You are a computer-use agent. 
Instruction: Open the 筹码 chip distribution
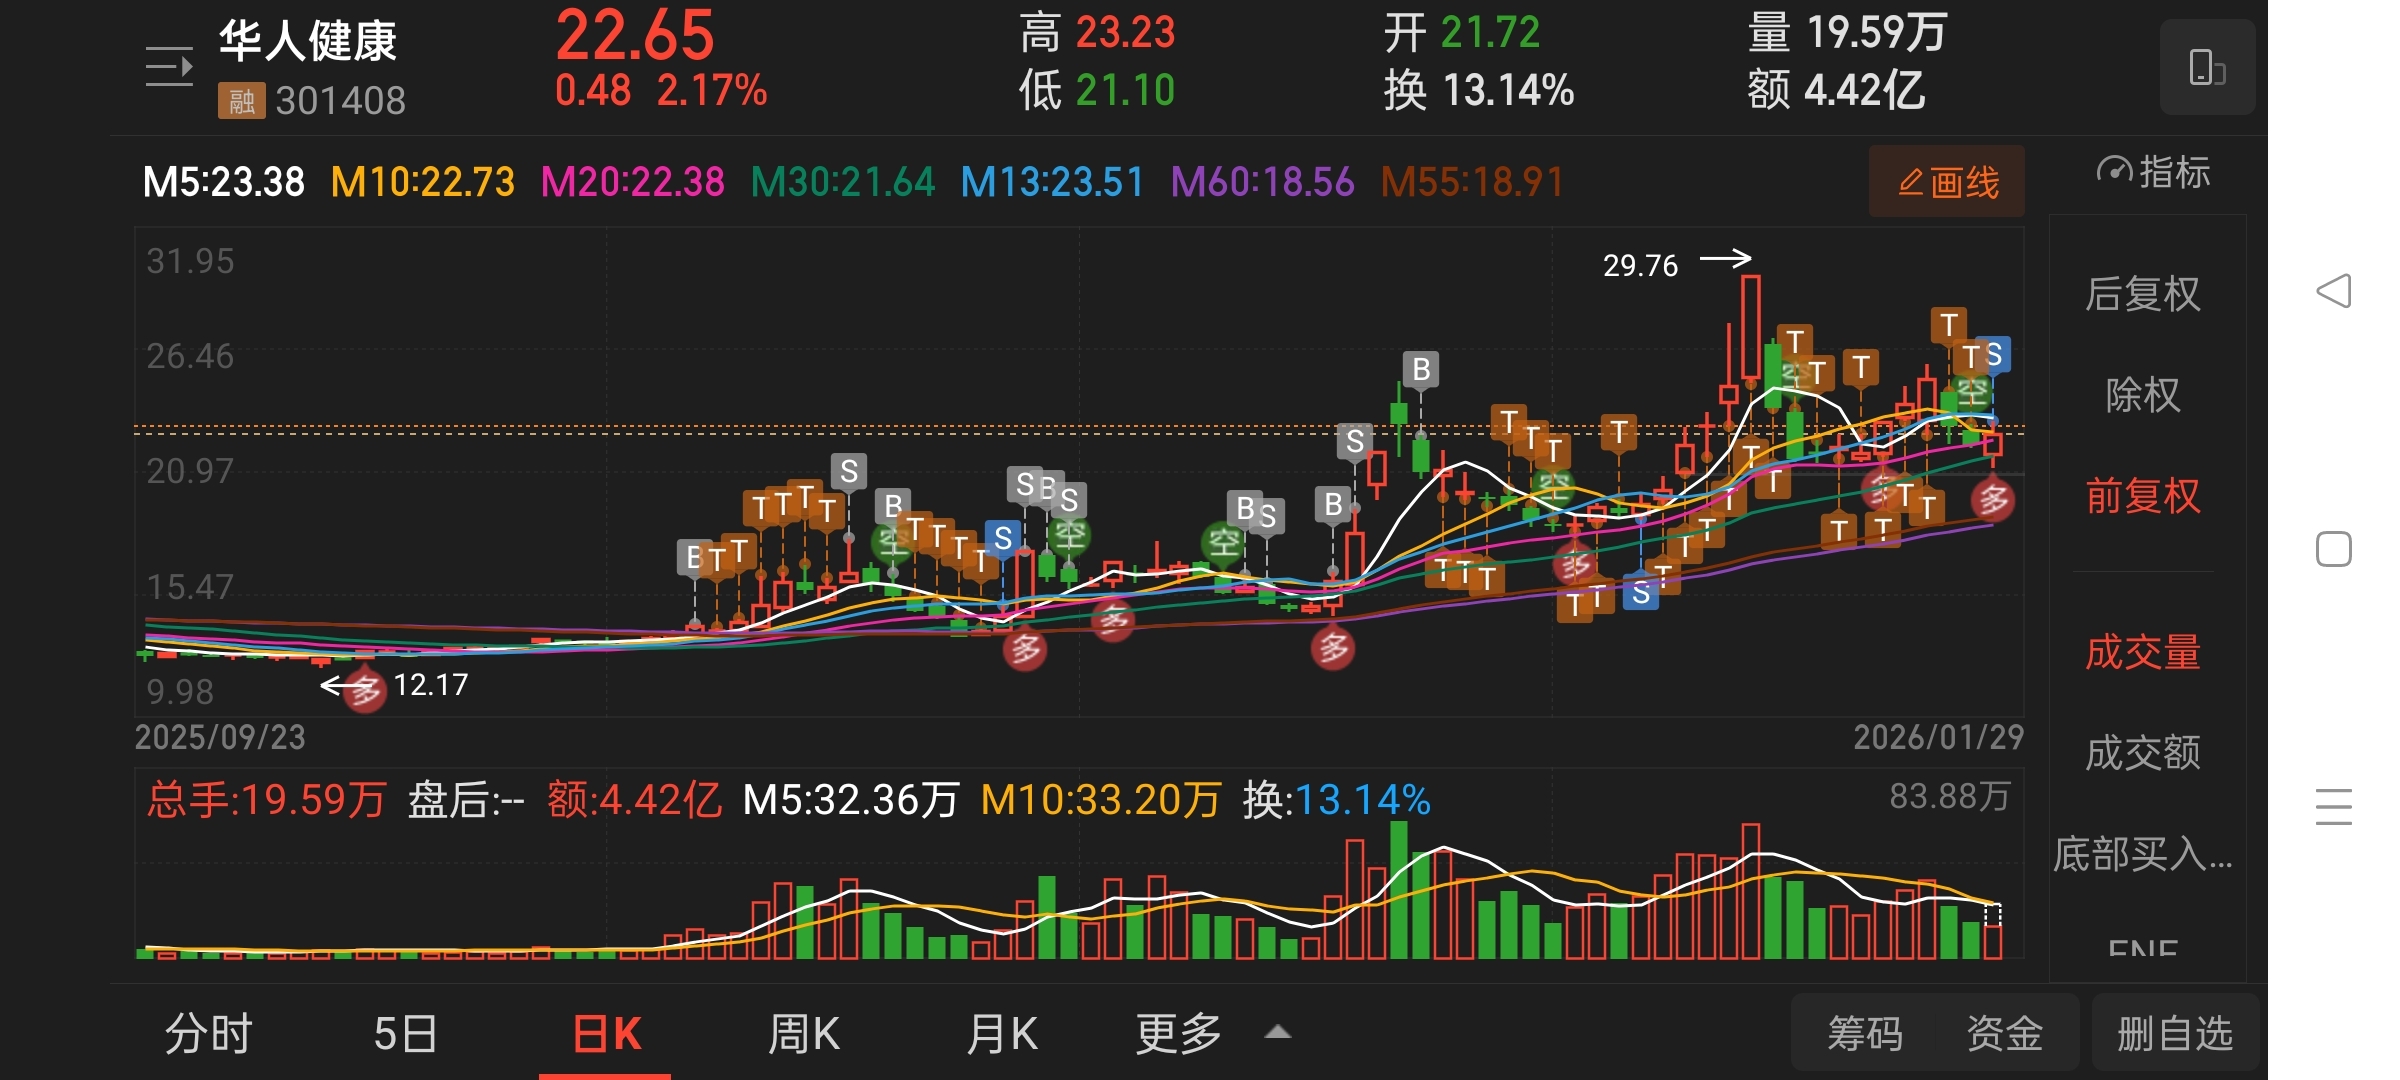coord(1864,1033)
